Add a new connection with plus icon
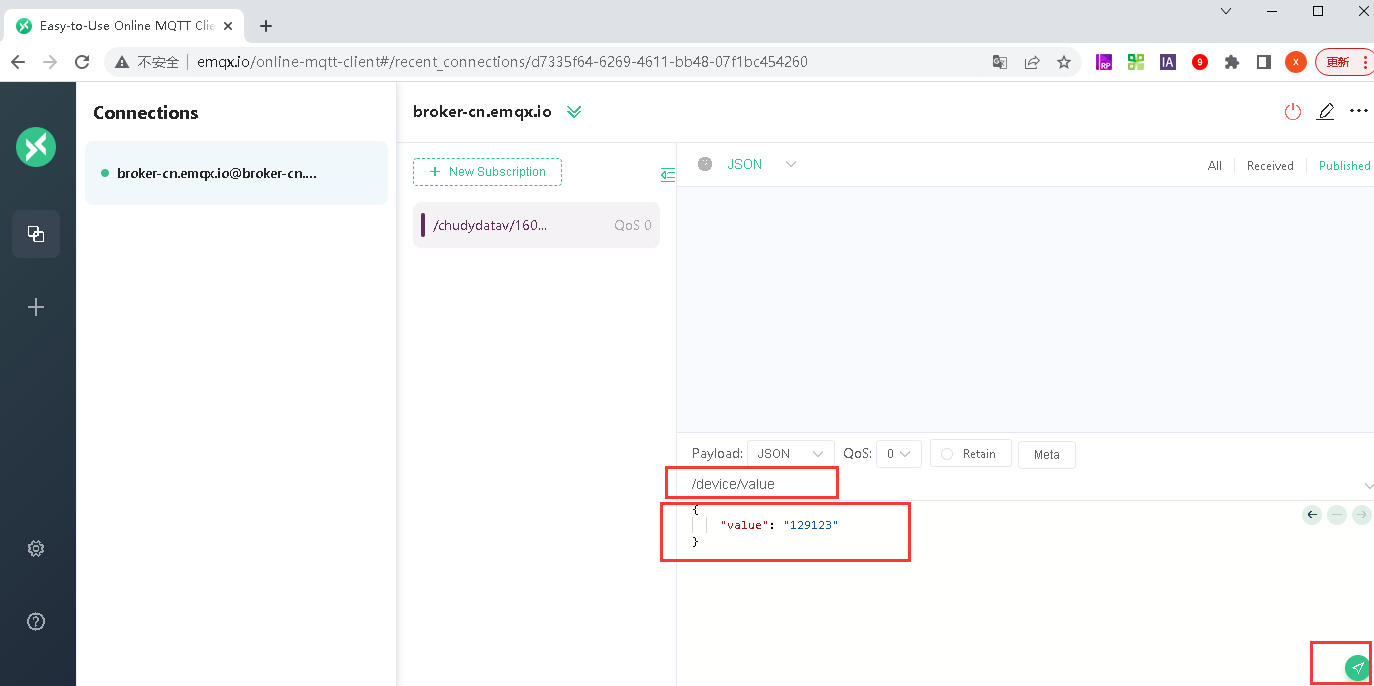The height and width of the screenshot is (686, 1374). click(x=36, y=307)
